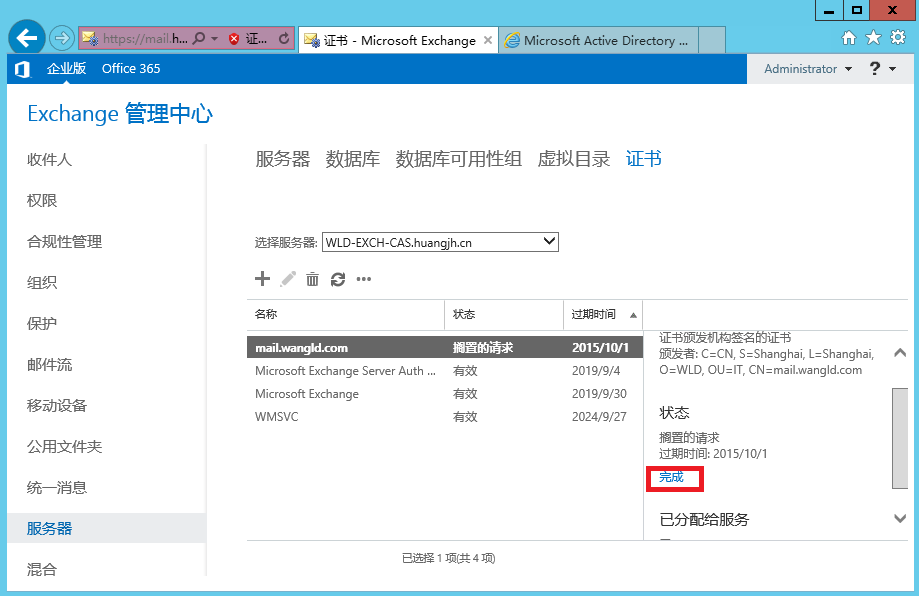Open the help question mark menu

tap(881, 69)
